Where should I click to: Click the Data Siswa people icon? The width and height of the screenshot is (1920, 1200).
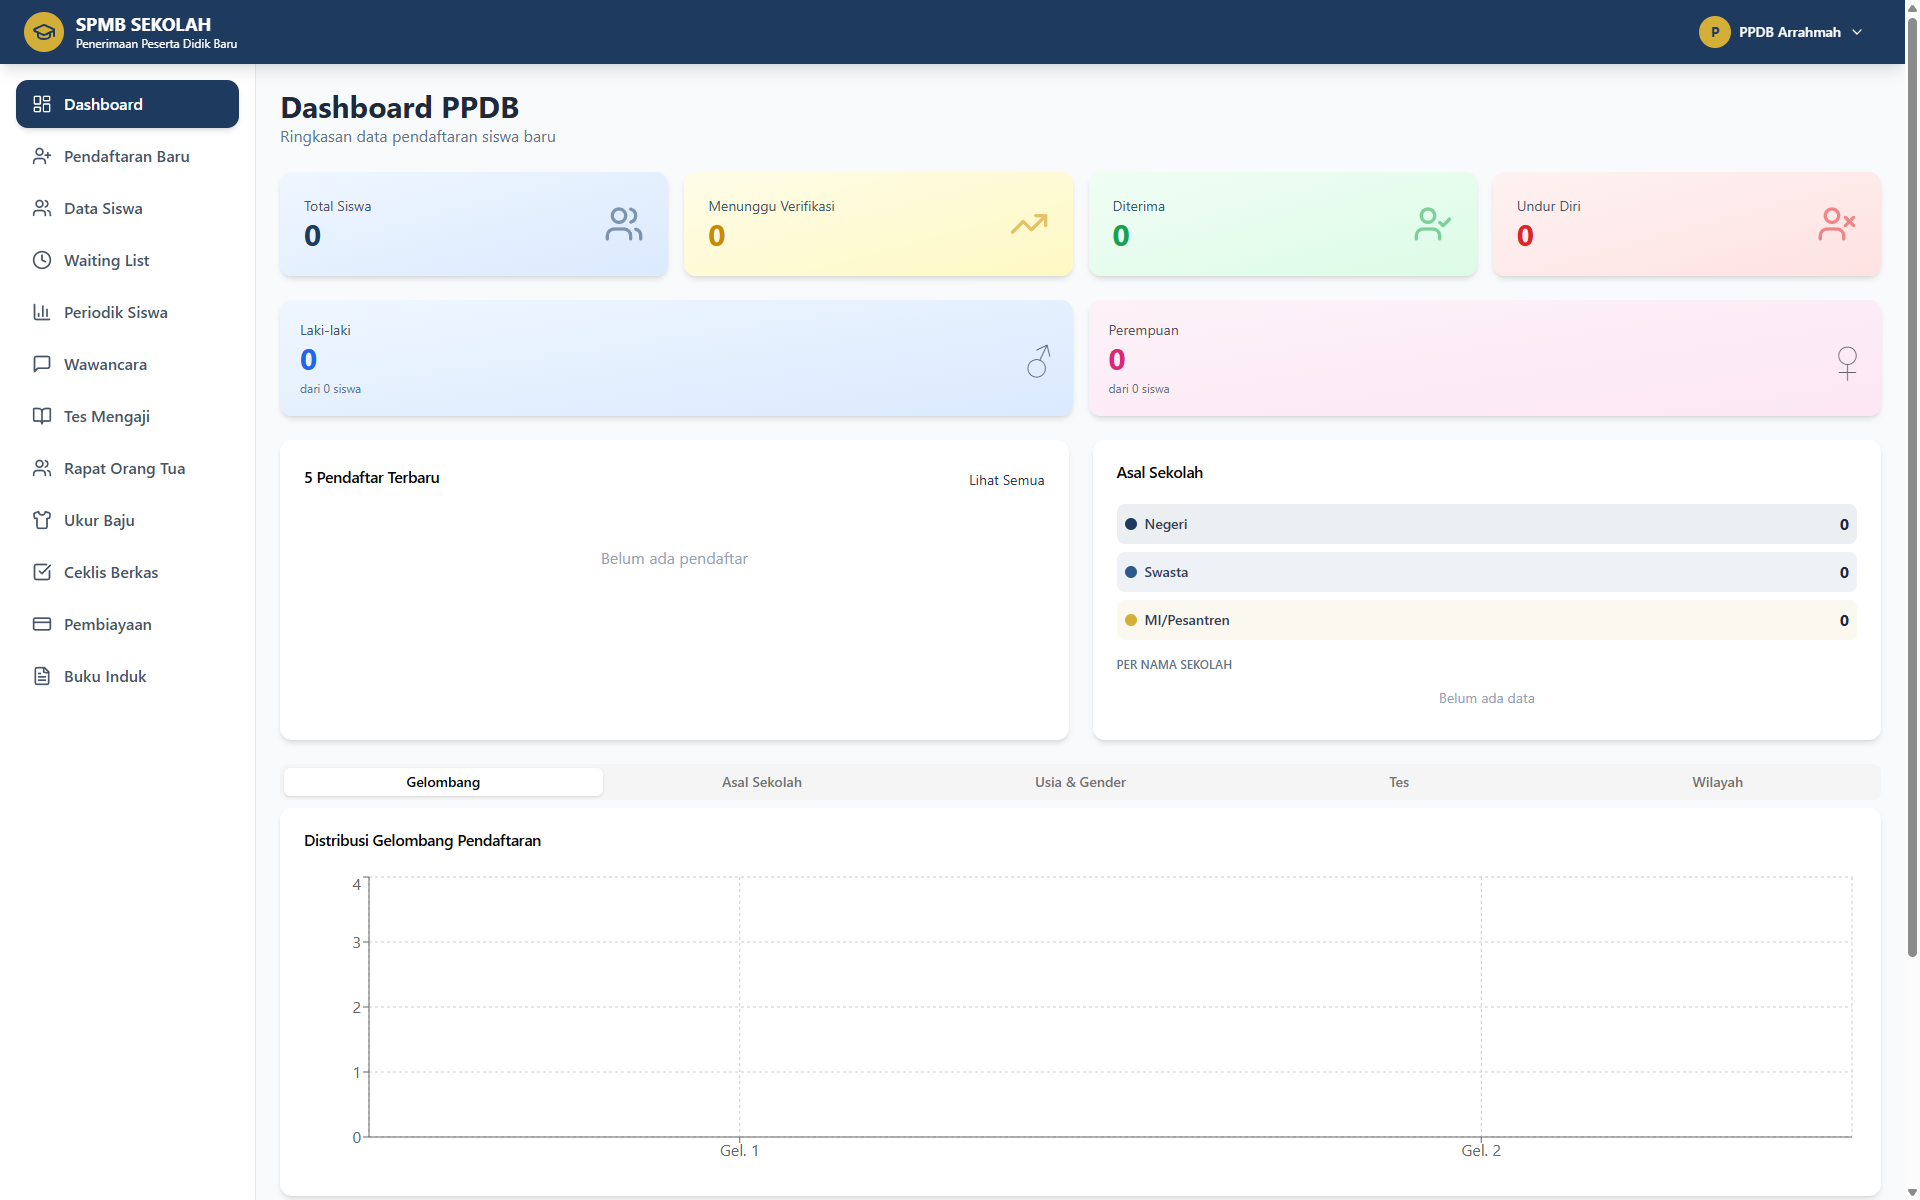point(42,208)
